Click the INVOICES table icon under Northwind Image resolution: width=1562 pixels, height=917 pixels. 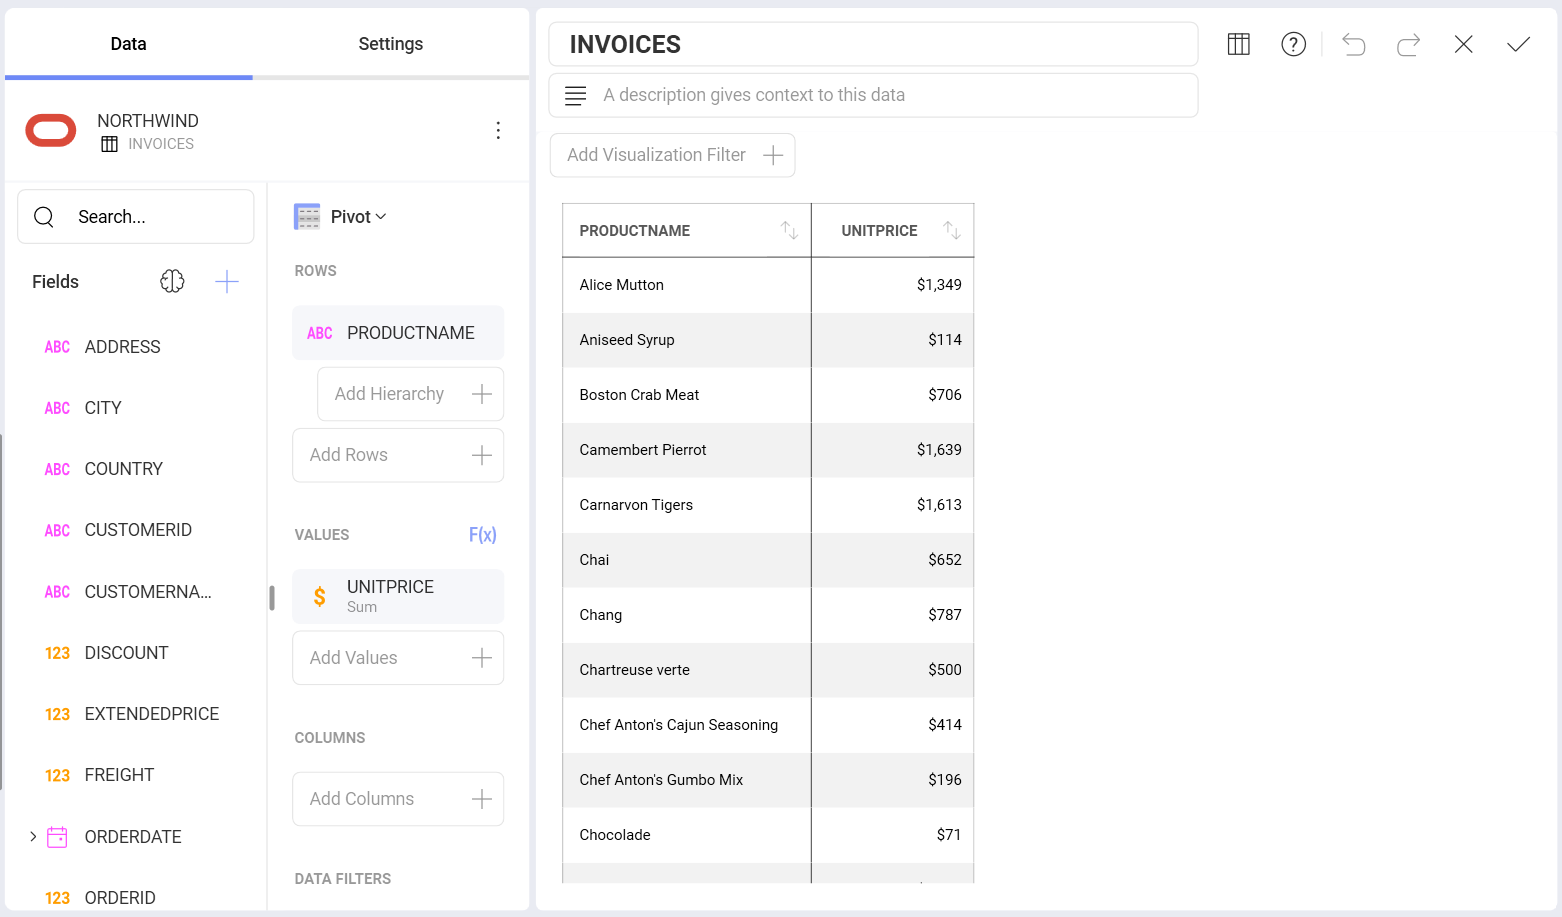pyautogui.click(x=110, y=144)
